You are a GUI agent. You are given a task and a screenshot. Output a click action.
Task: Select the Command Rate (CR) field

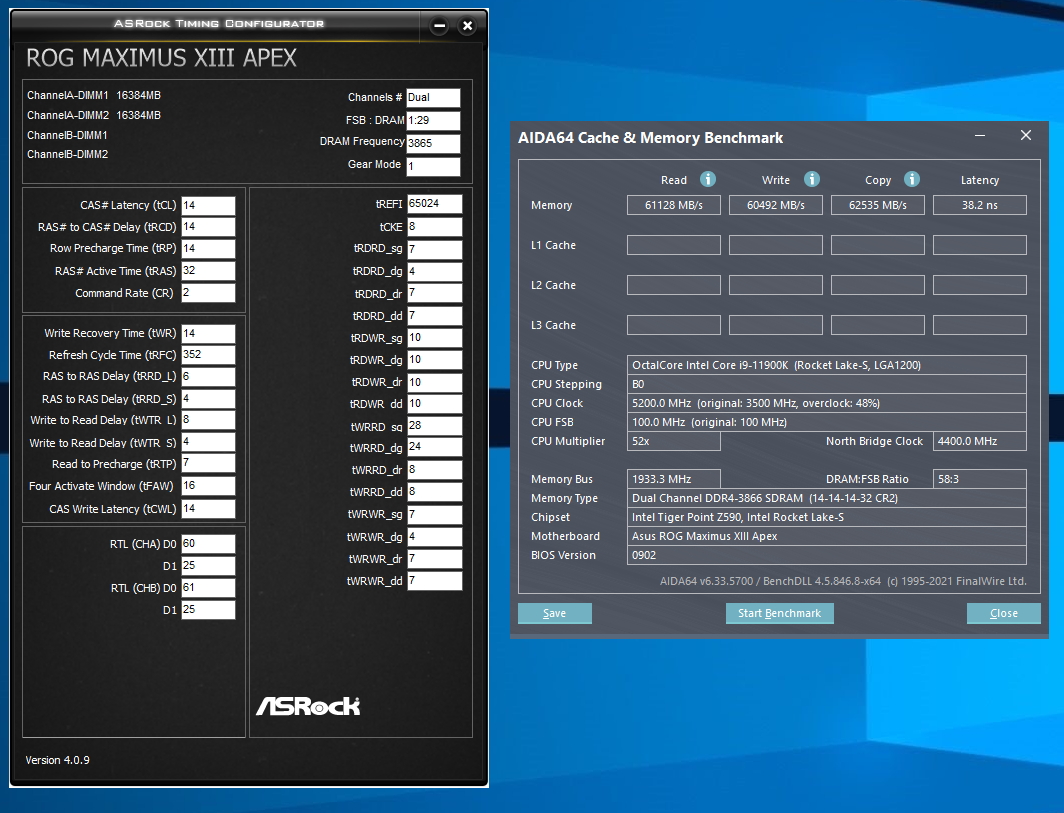(x=208, y=292)
